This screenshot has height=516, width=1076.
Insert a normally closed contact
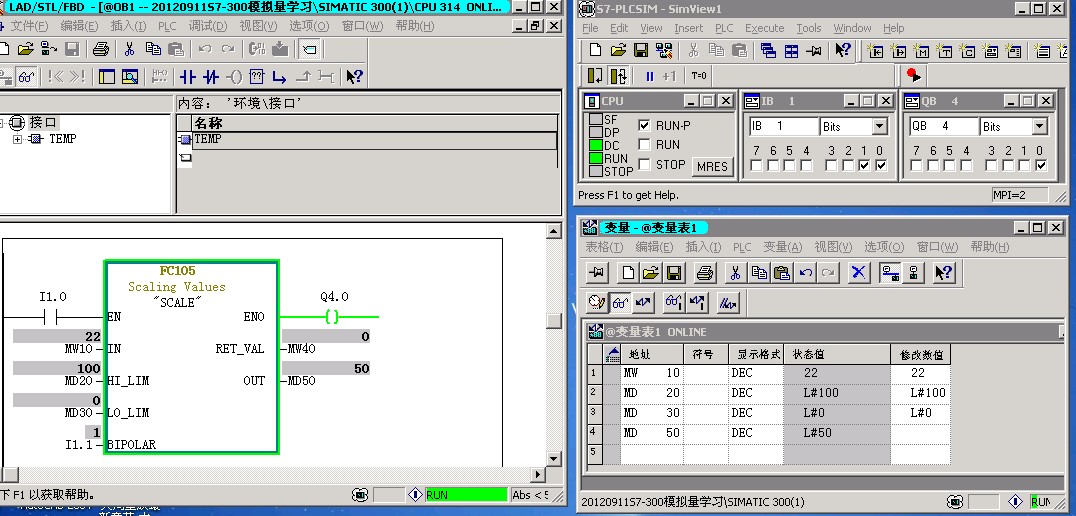pyautogui.click(x=210, y=76)
